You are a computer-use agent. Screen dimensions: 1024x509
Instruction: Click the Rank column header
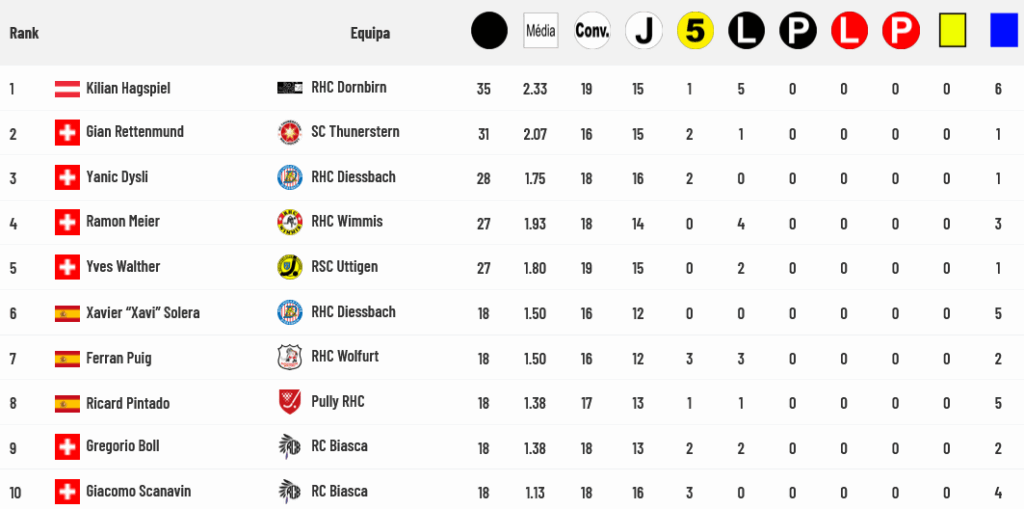tap(24, 33)
